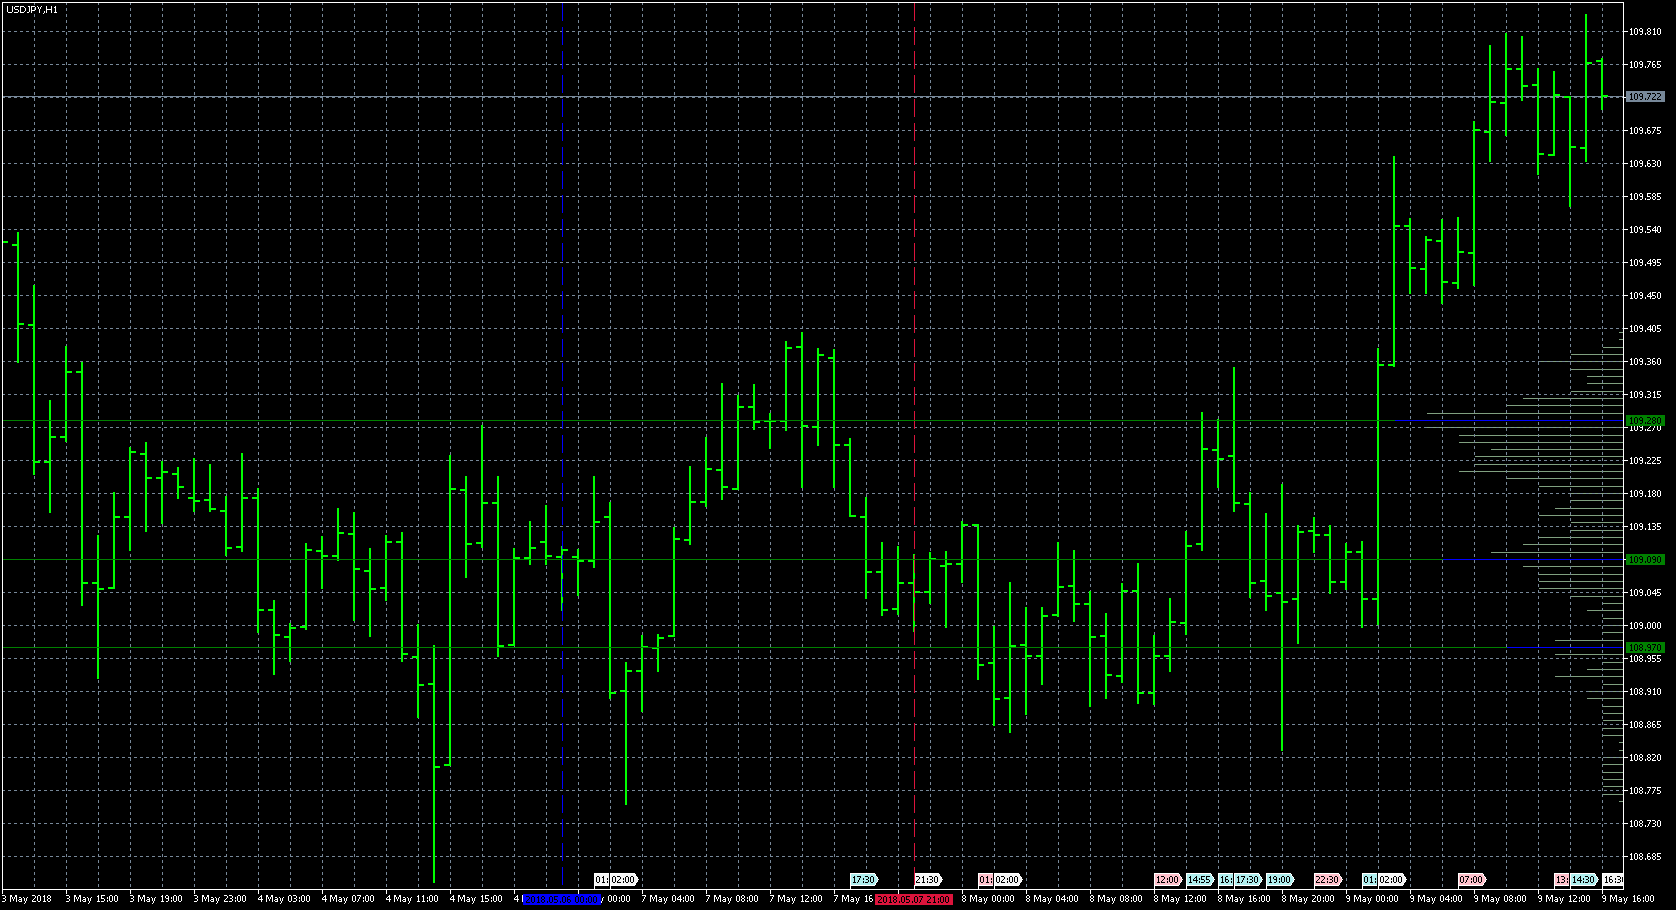Click the green 109.090 level label
This screenshot has height=910, width=1676.
click(x=1645, y=560)
